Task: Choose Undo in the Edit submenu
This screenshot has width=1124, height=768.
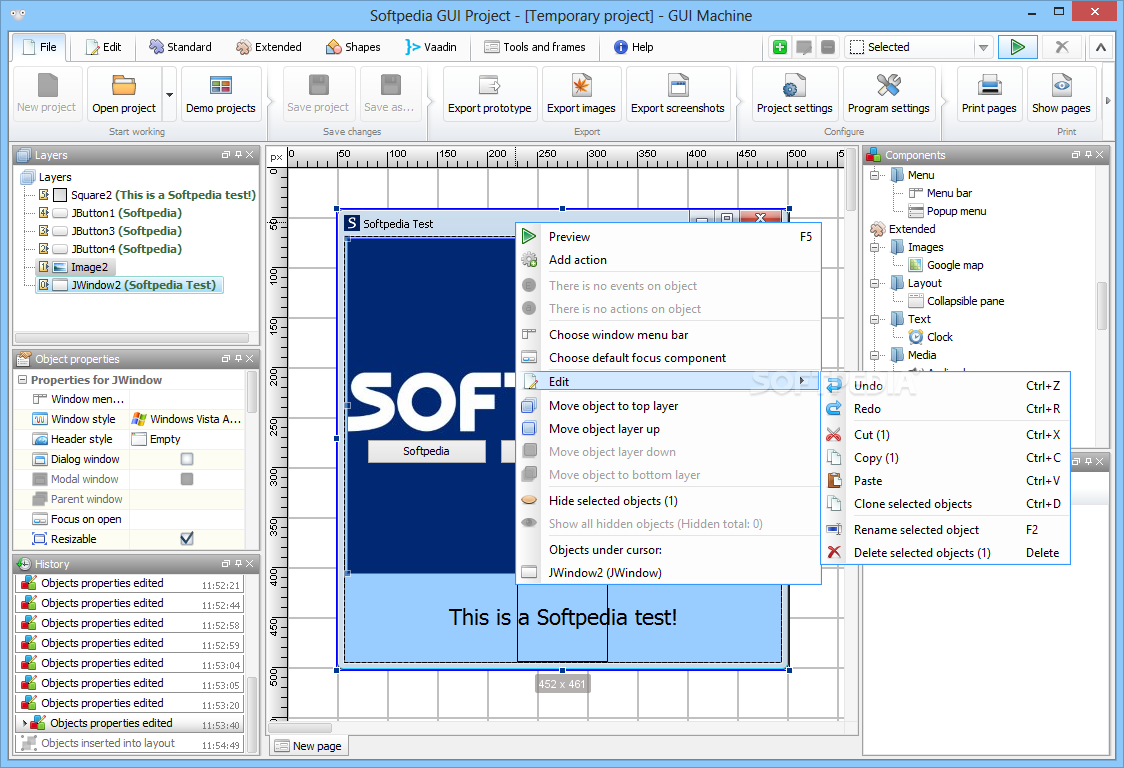Action: tap(946, 386)
